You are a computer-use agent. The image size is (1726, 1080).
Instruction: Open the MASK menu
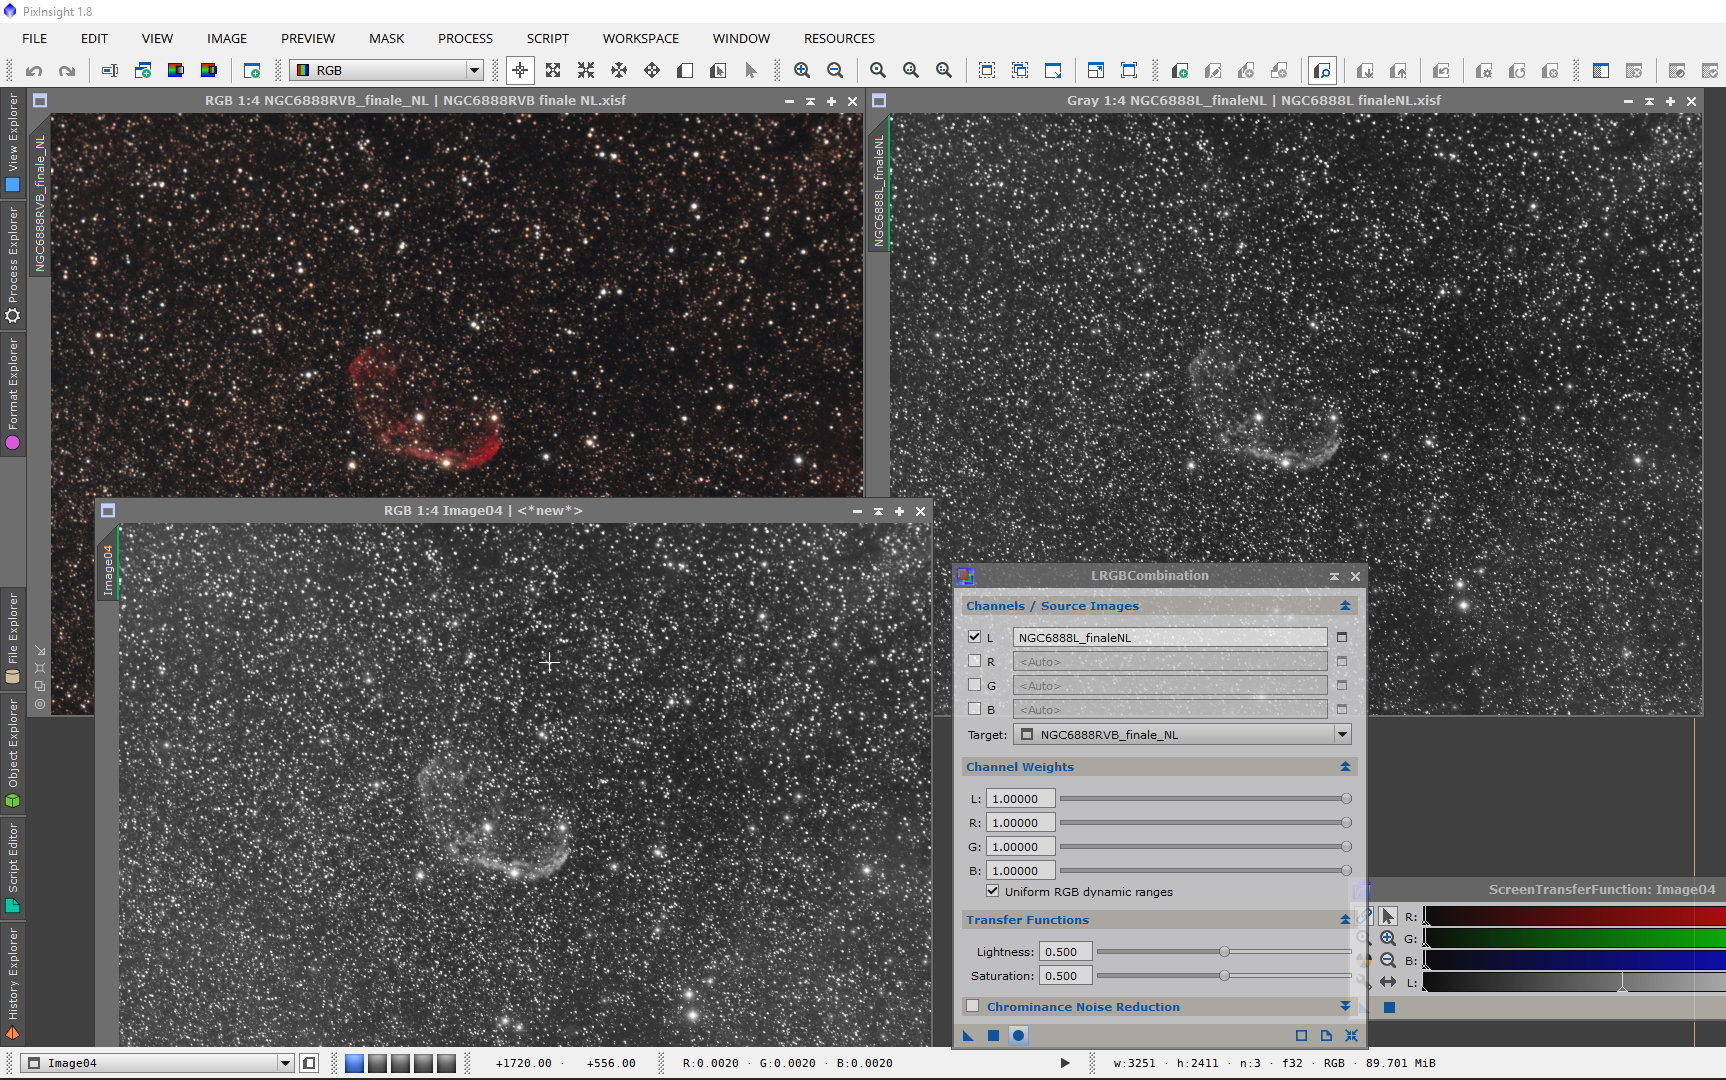pyautogui.click(x=386, y=38)
